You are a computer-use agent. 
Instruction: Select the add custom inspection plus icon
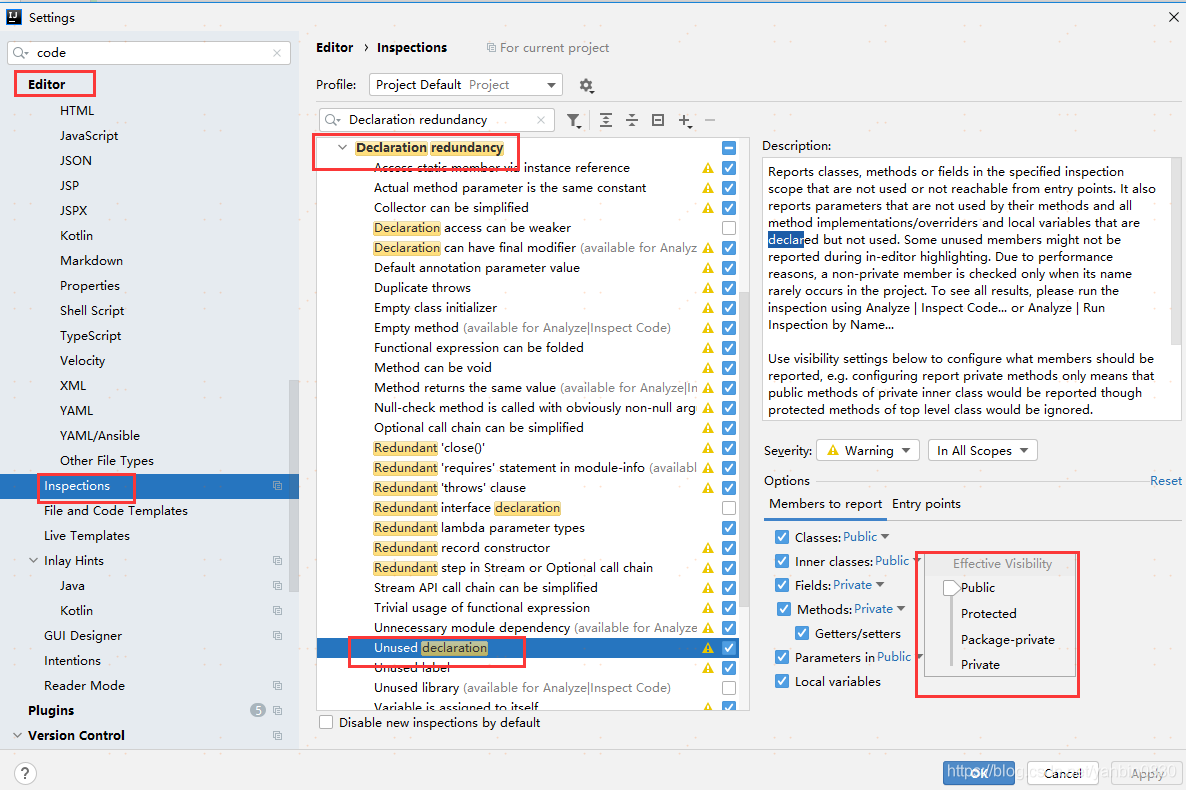click(685, 119)
